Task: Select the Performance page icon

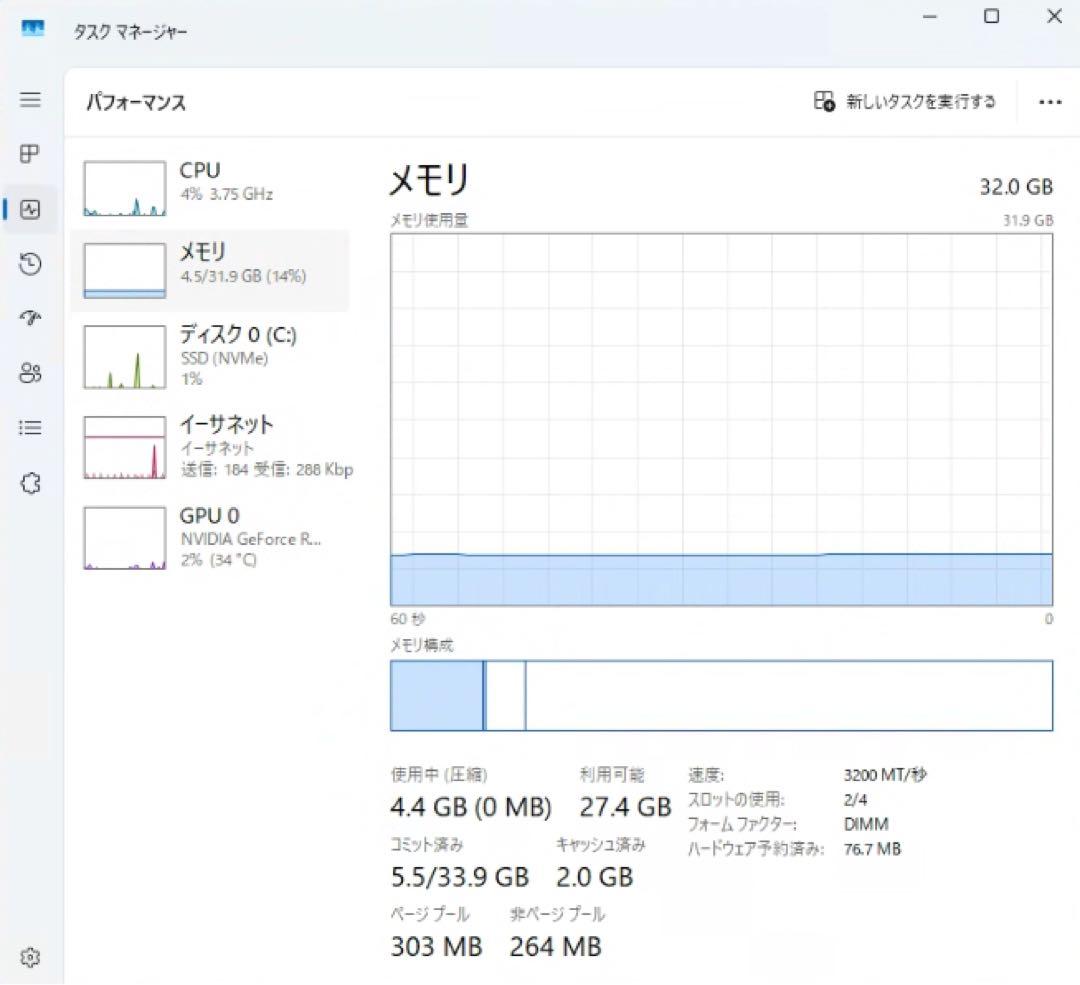Action: (30, 209)
